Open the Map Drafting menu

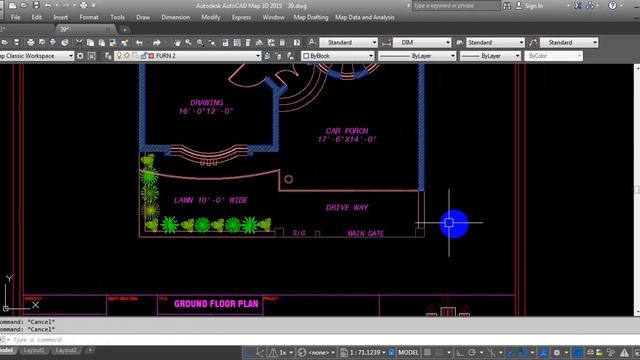[311, 18]
